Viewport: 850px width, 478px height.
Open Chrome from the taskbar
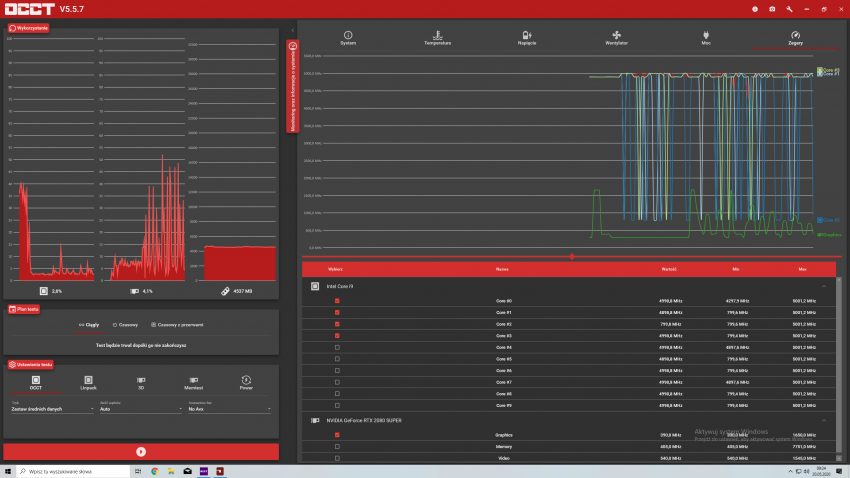154,471
